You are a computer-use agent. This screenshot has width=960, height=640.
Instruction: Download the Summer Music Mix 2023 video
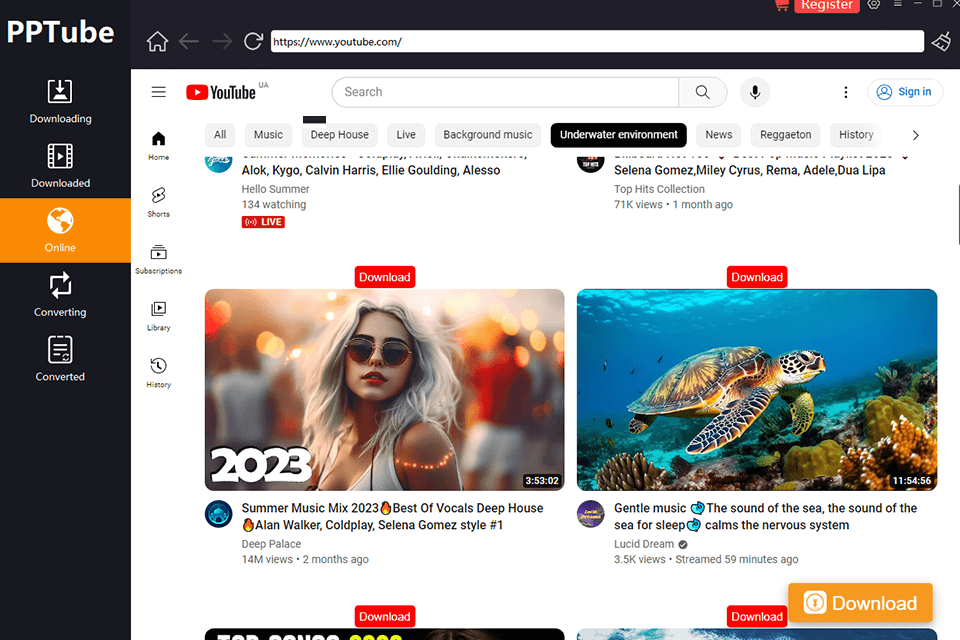(x=384, y=277)
